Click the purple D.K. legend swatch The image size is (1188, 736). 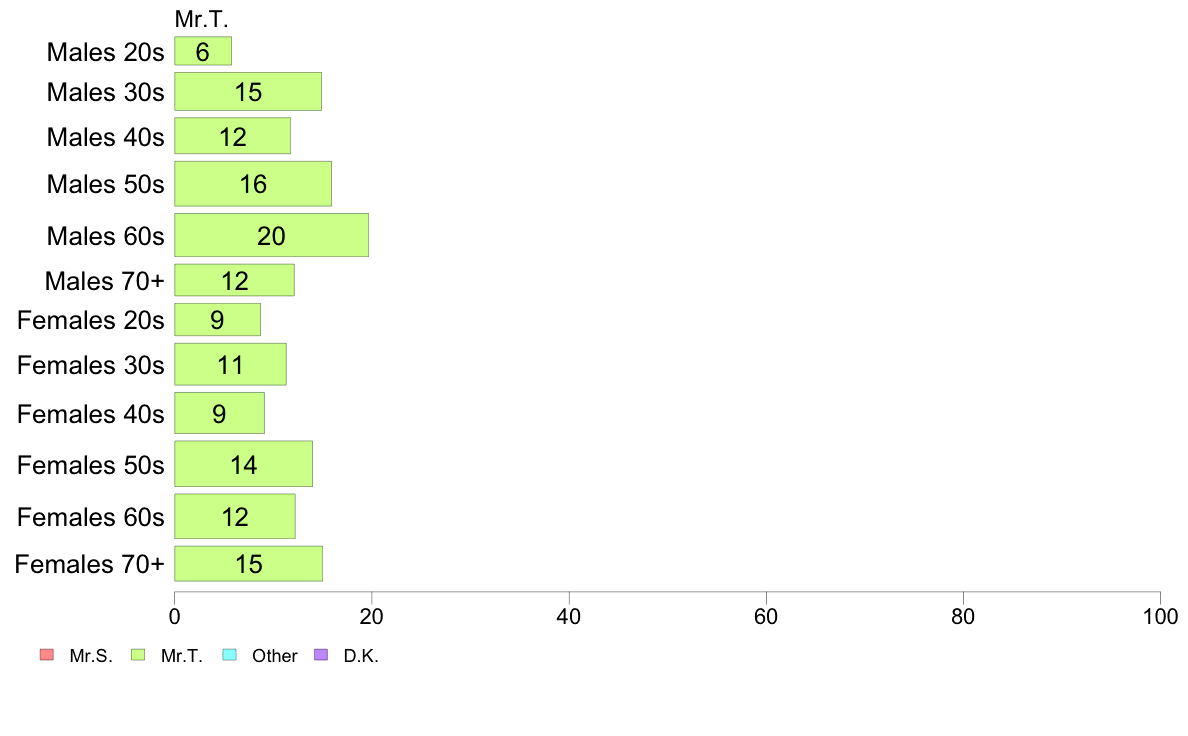321,655
